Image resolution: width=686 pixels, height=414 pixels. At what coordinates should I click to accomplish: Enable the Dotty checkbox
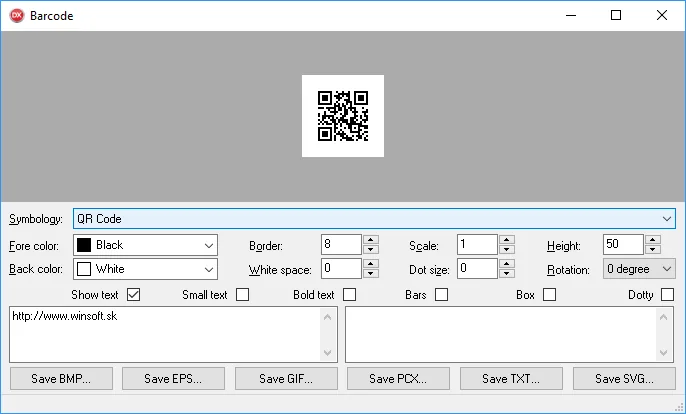point(667,295)
